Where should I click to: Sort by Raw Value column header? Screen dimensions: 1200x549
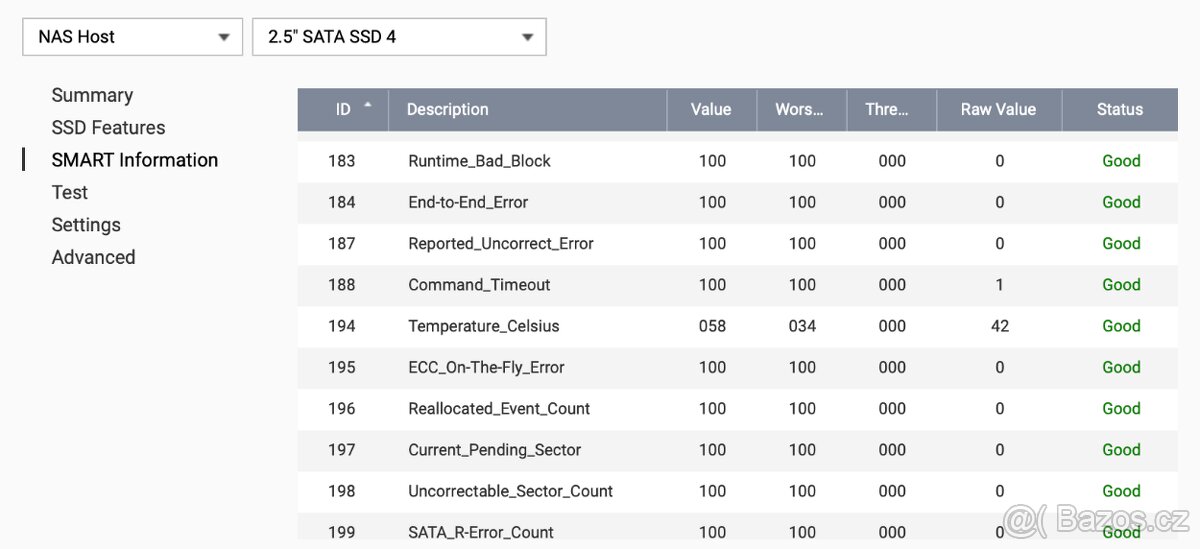tap(998, 110)
